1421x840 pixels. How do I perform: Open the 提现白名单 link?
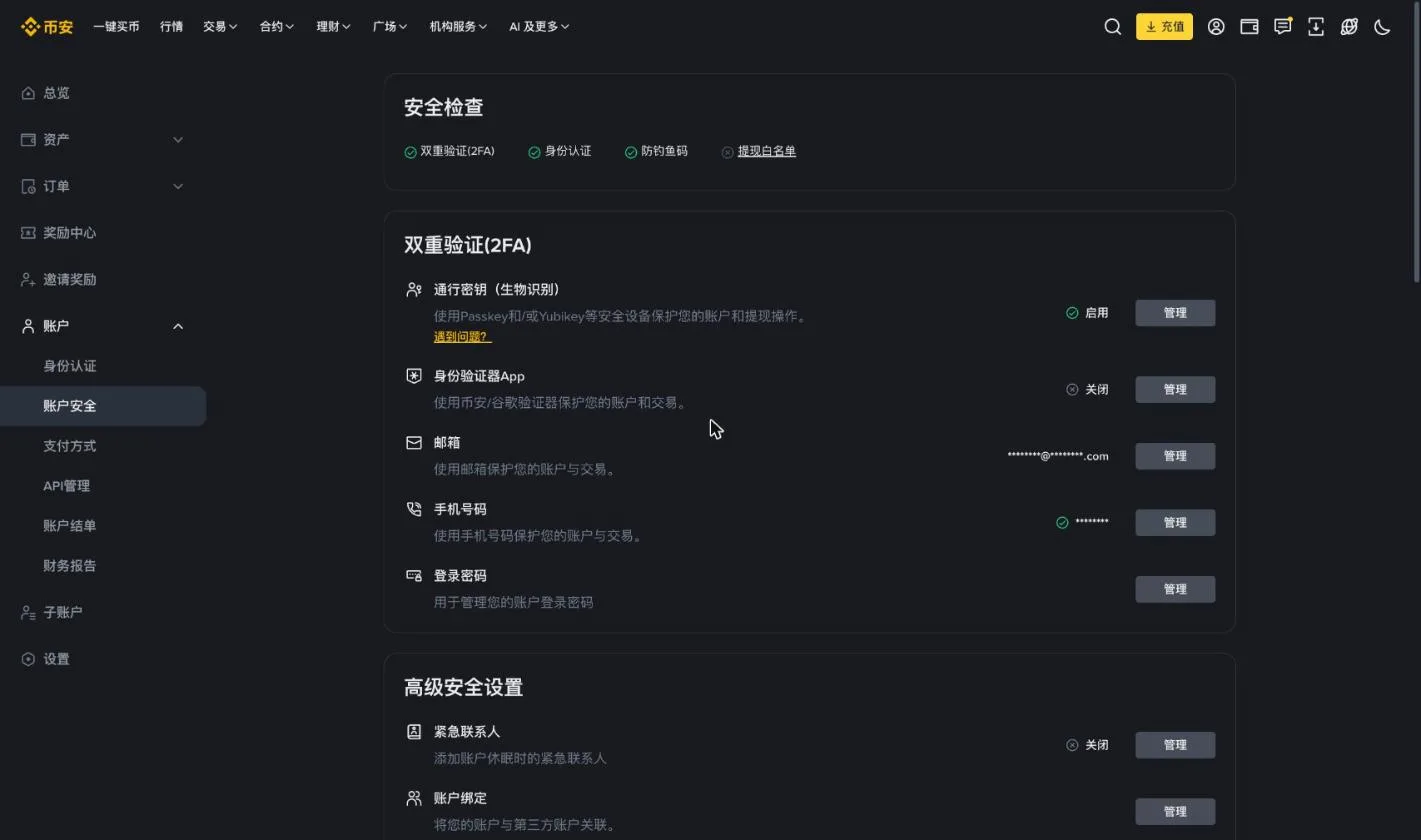(767, 151)
